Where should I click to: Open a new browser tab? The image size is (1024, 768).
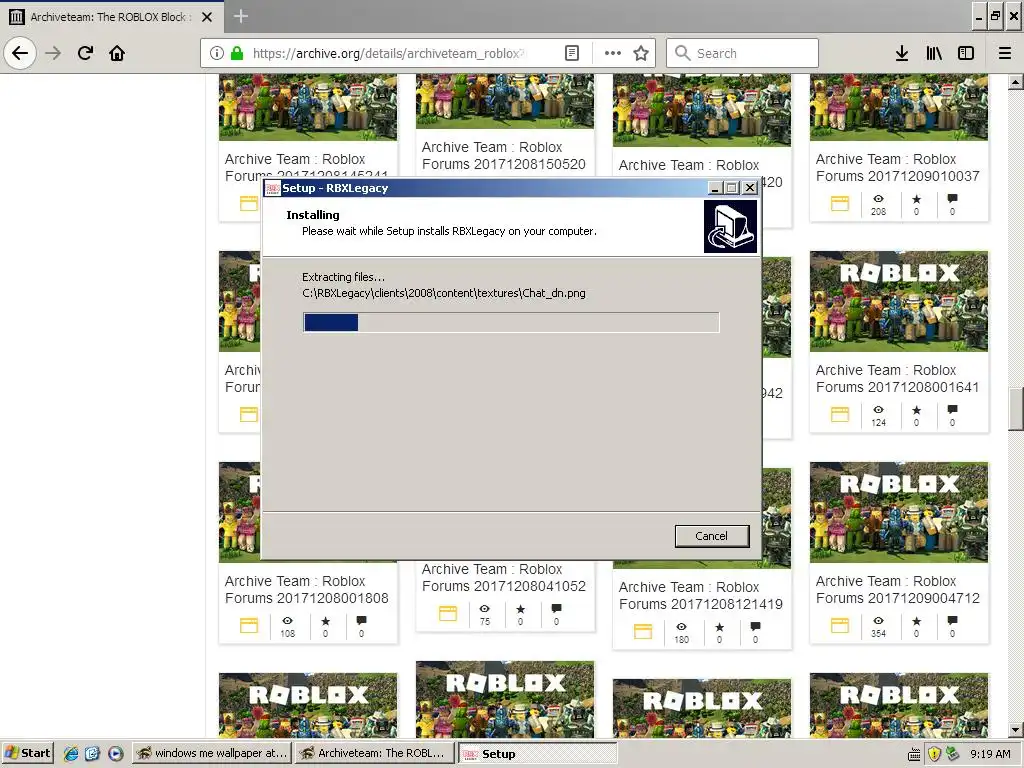pos(240,16)
